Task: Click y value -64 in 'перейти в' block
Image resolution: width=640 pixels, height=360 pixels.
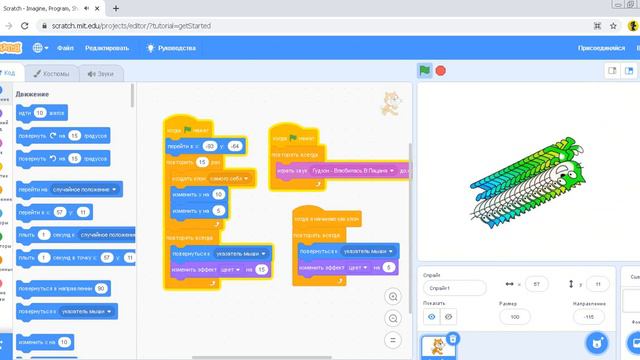Action: click(x=235, y=146)
